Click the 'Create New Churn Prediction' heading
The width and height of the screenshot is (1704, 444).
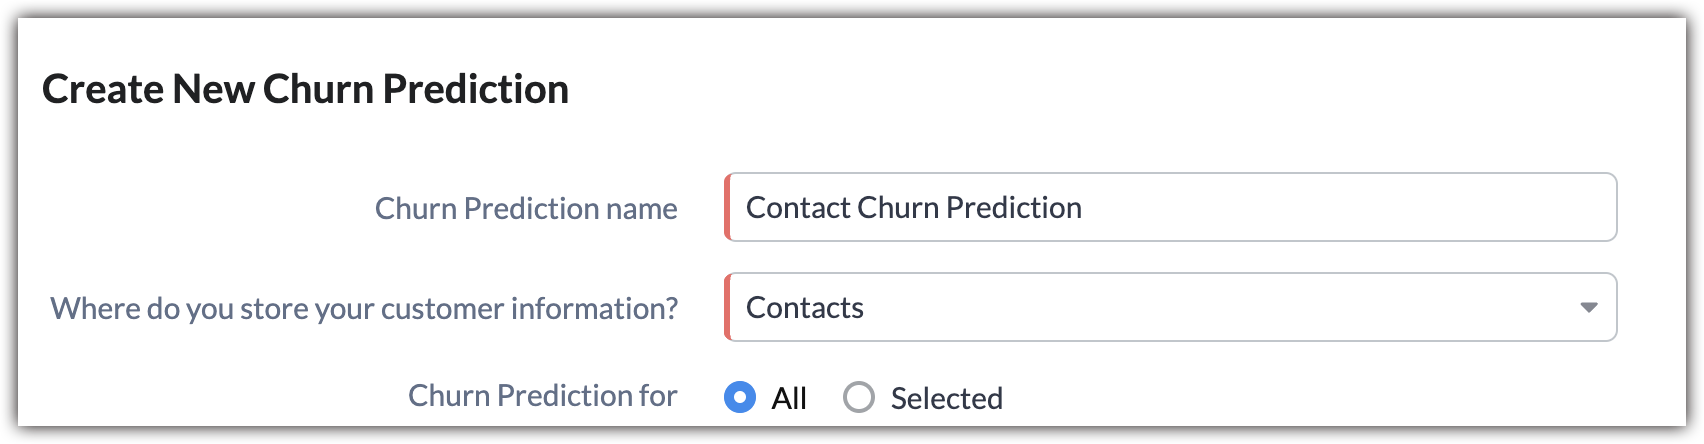(305, 89)
